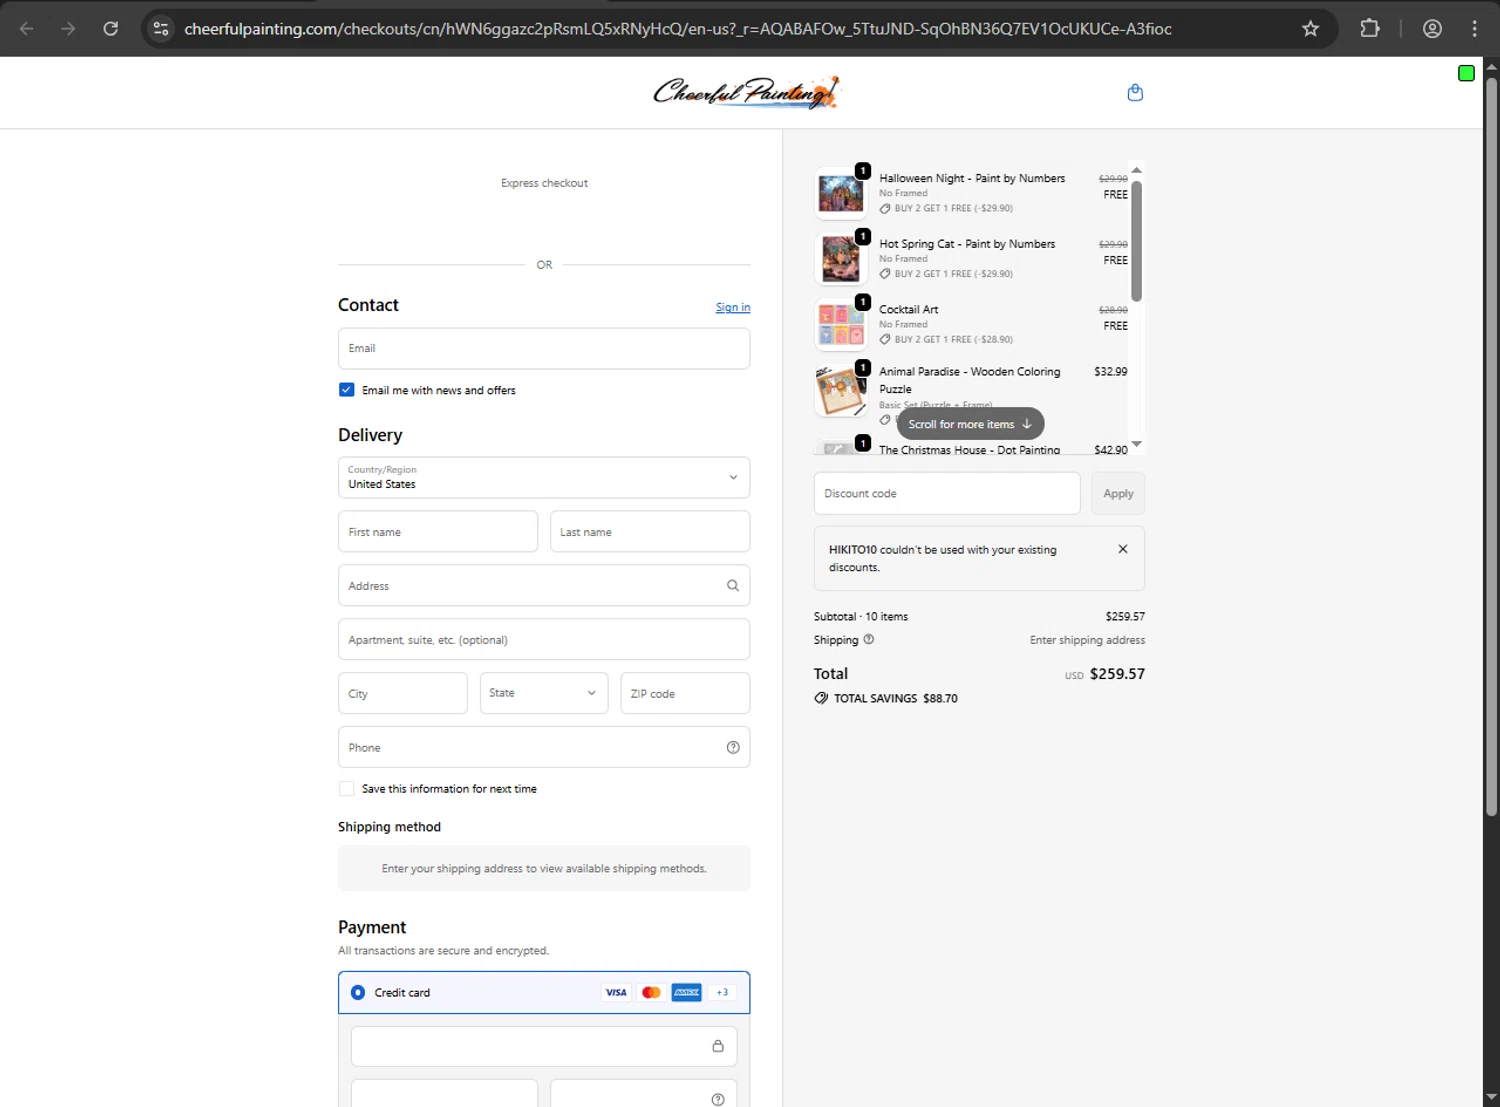Click the phone field help icon

point(733,747)
